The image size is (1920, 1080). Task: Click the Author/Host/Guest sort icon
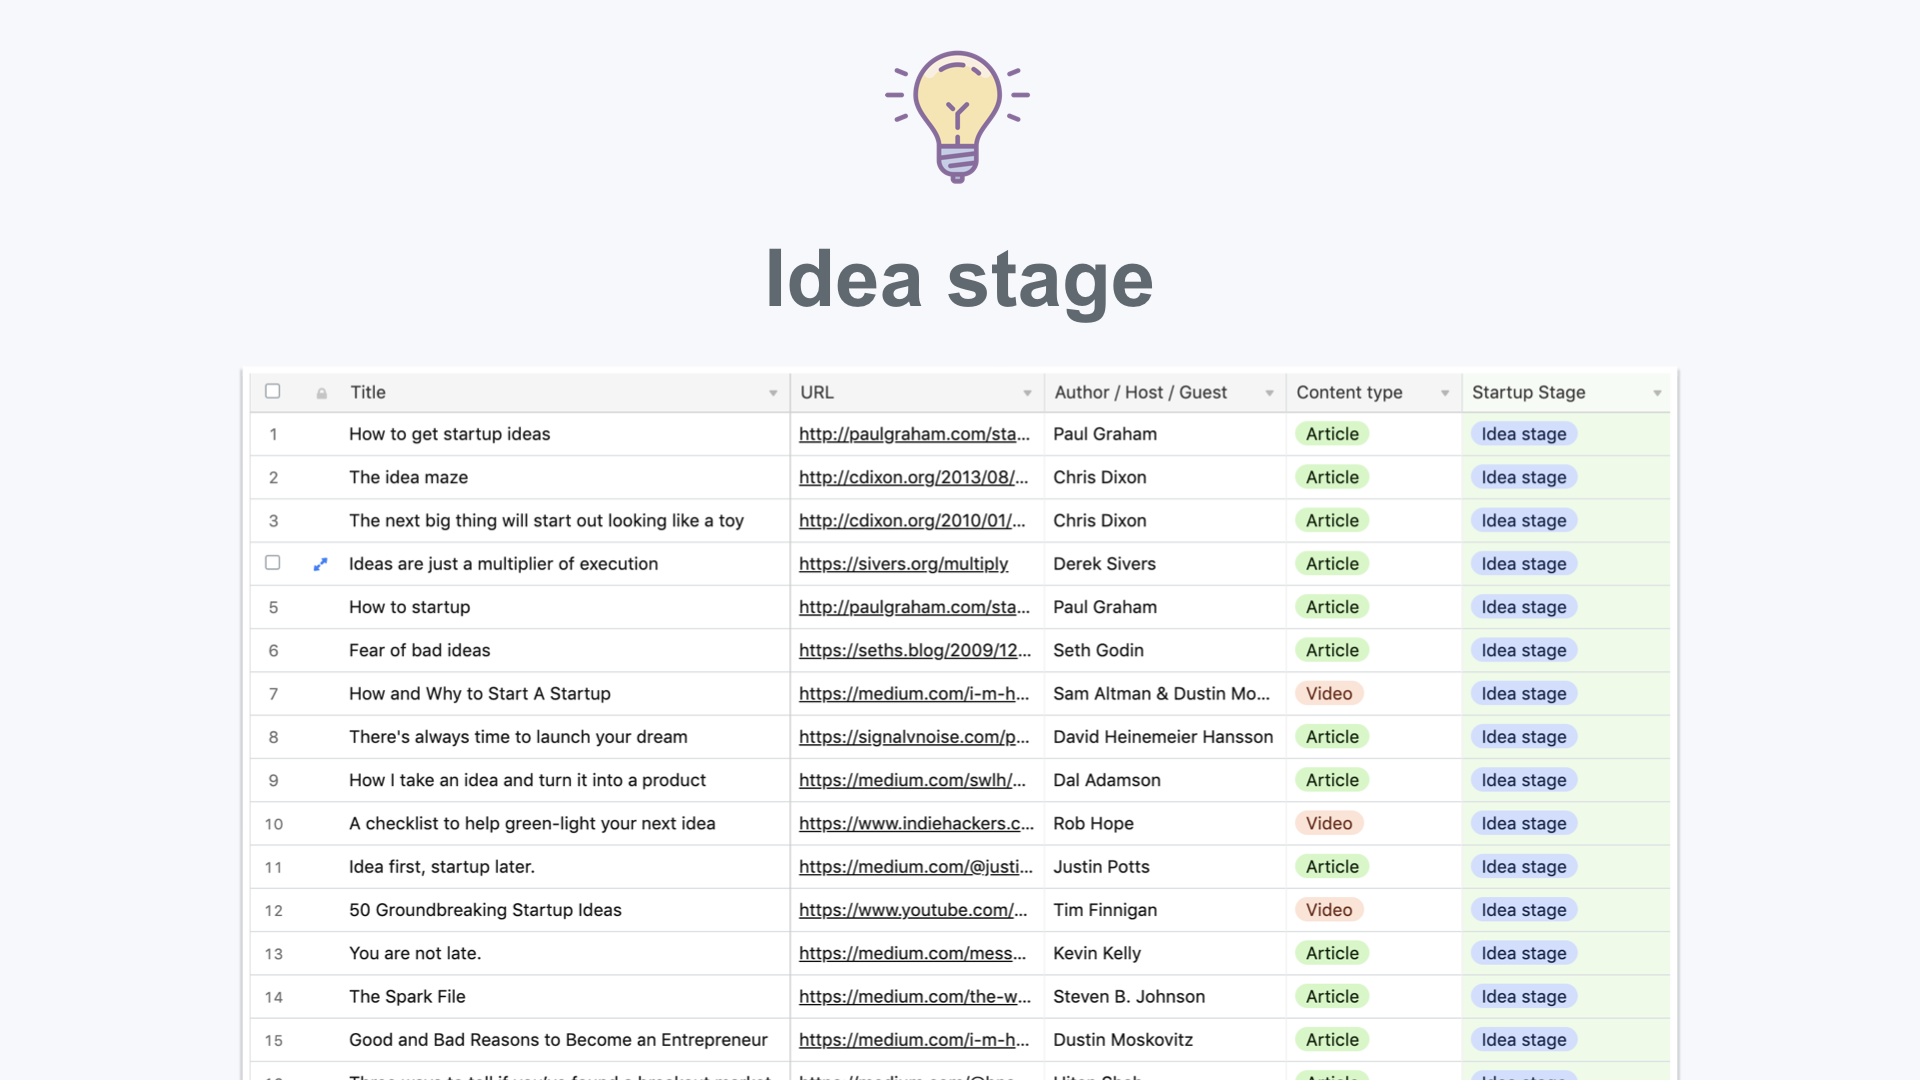tap(1269, 392)
